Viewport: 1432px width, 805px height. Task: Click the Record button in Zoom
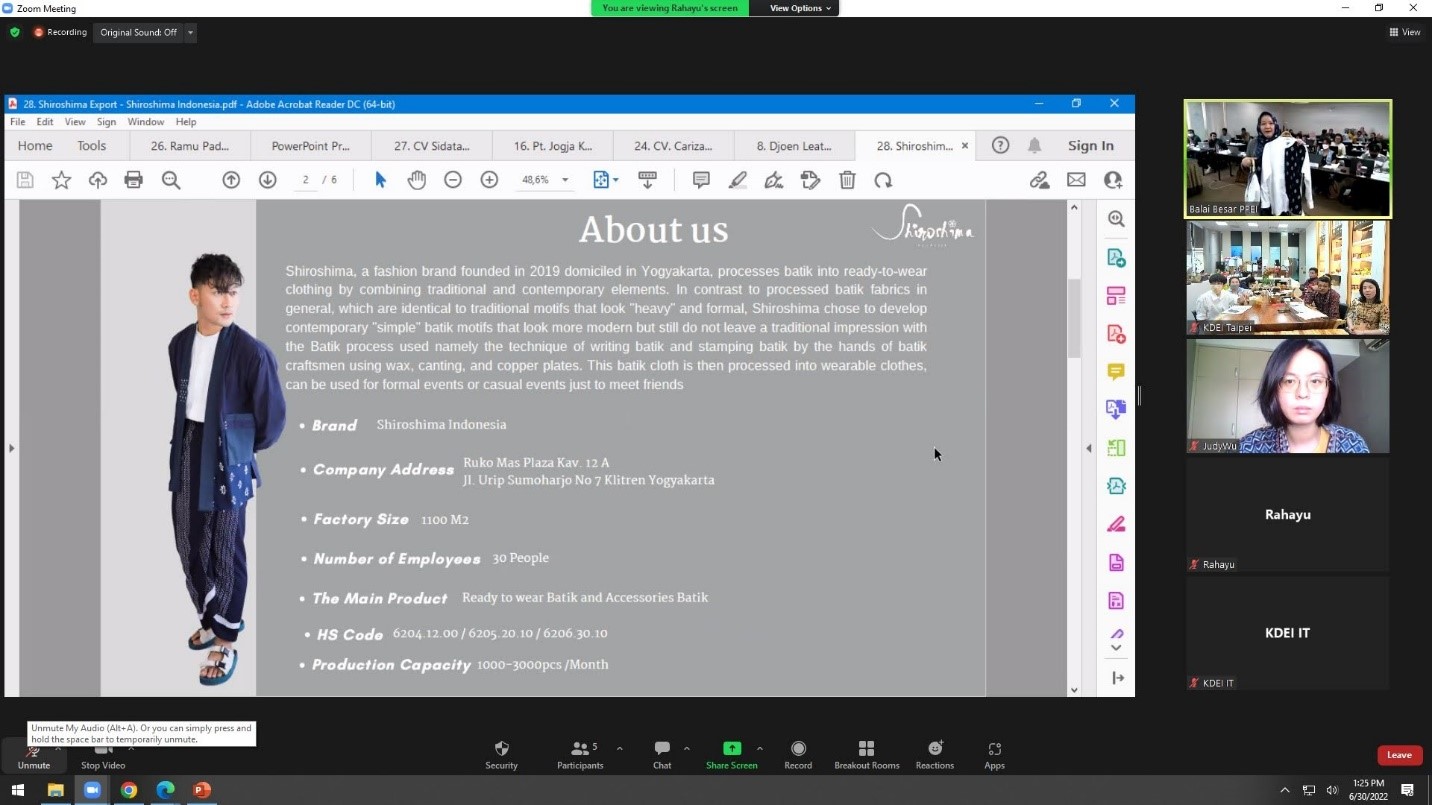coord(798,756)
